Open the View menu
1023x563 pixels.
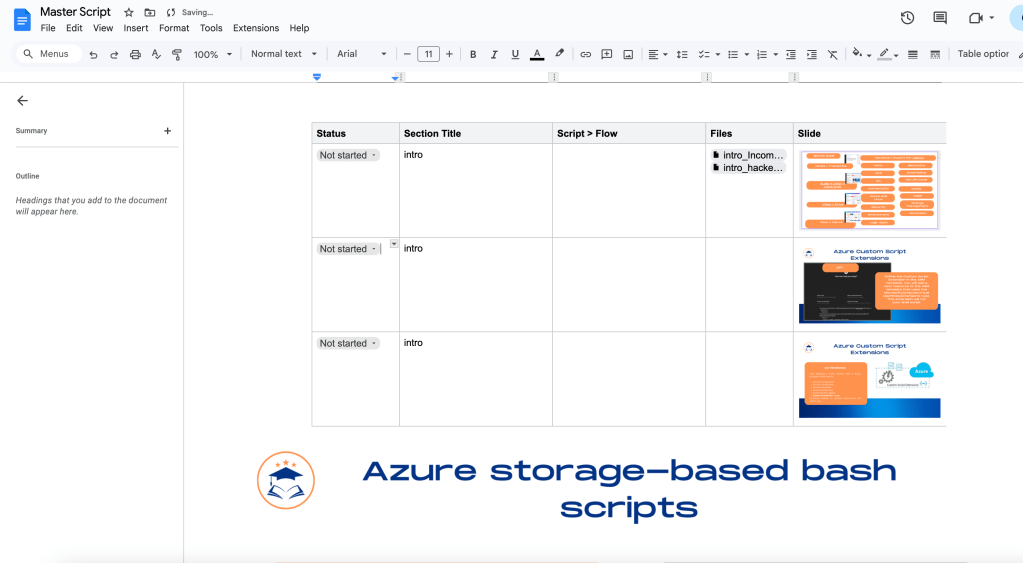click(102, 28)
